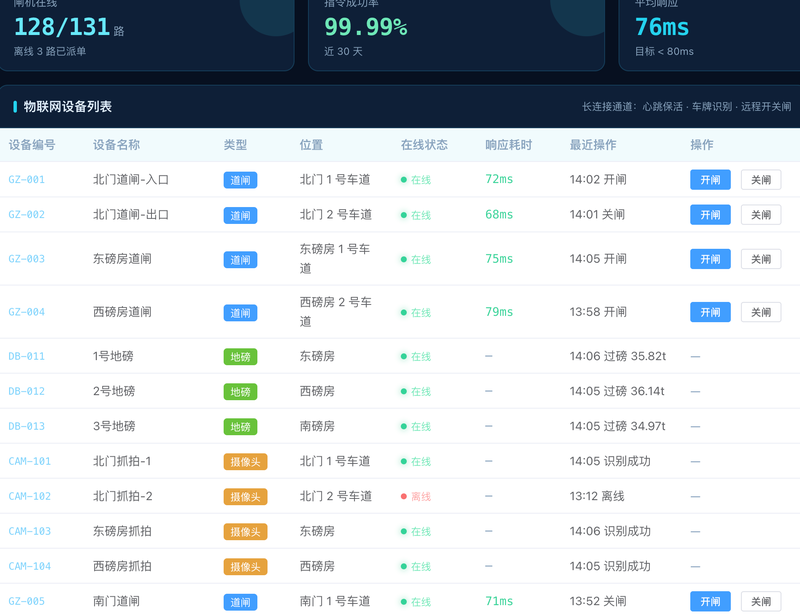Open device link GZ-002

coord(27,215)
